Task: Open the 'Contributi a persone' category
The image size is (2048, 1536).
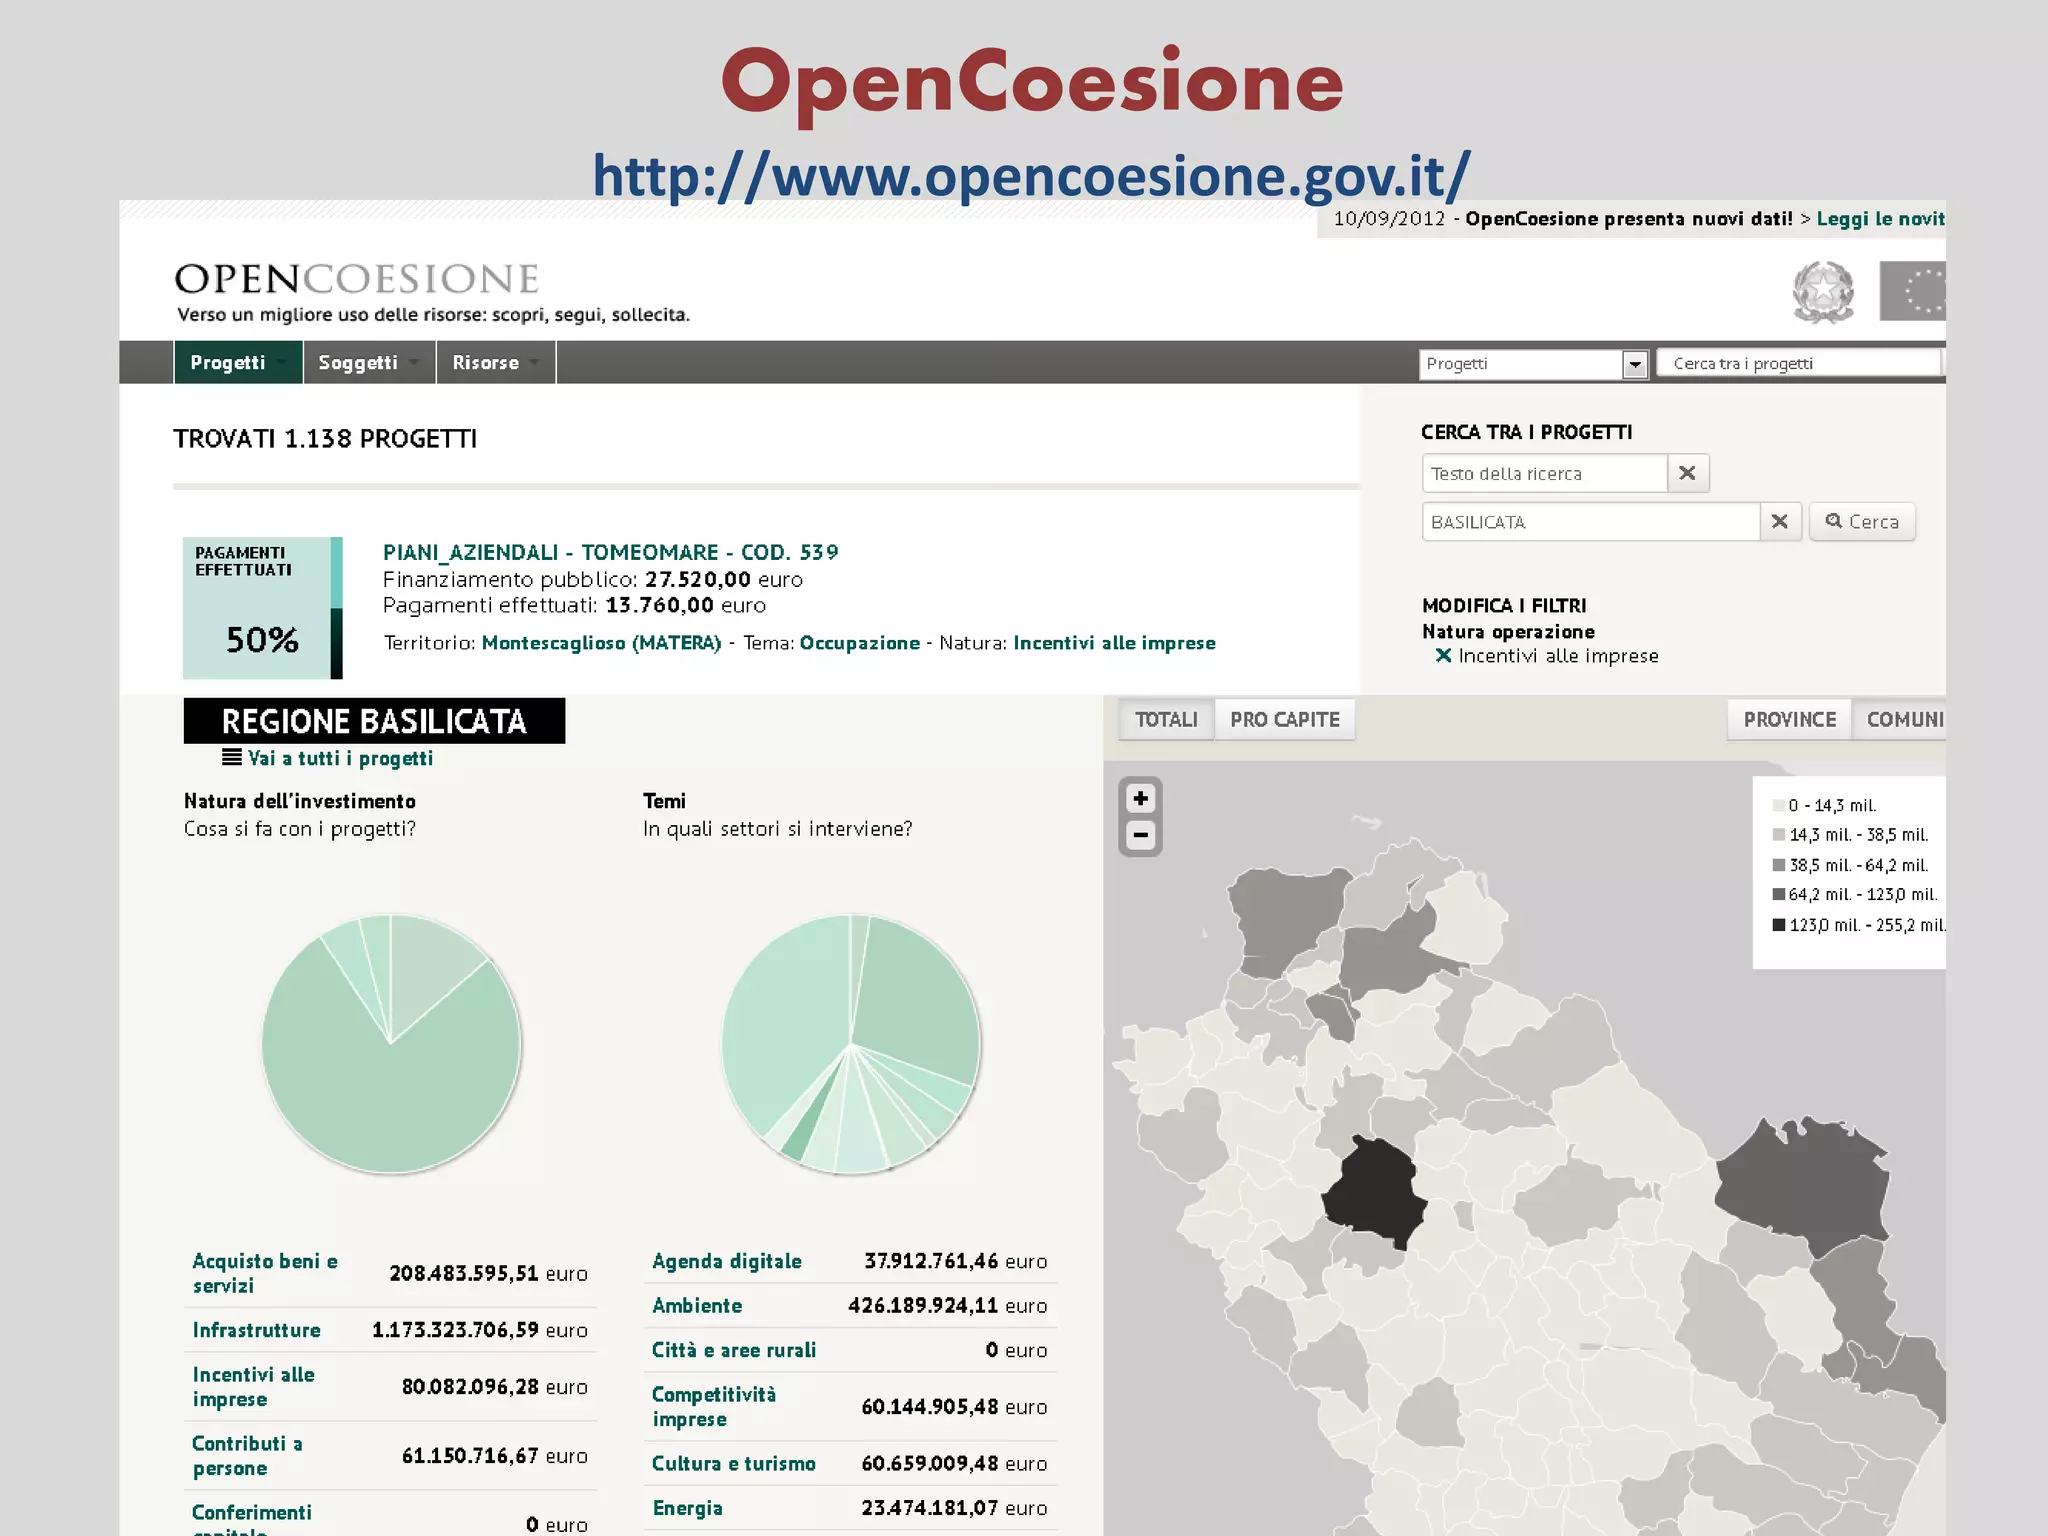Action: [247, 1456]
